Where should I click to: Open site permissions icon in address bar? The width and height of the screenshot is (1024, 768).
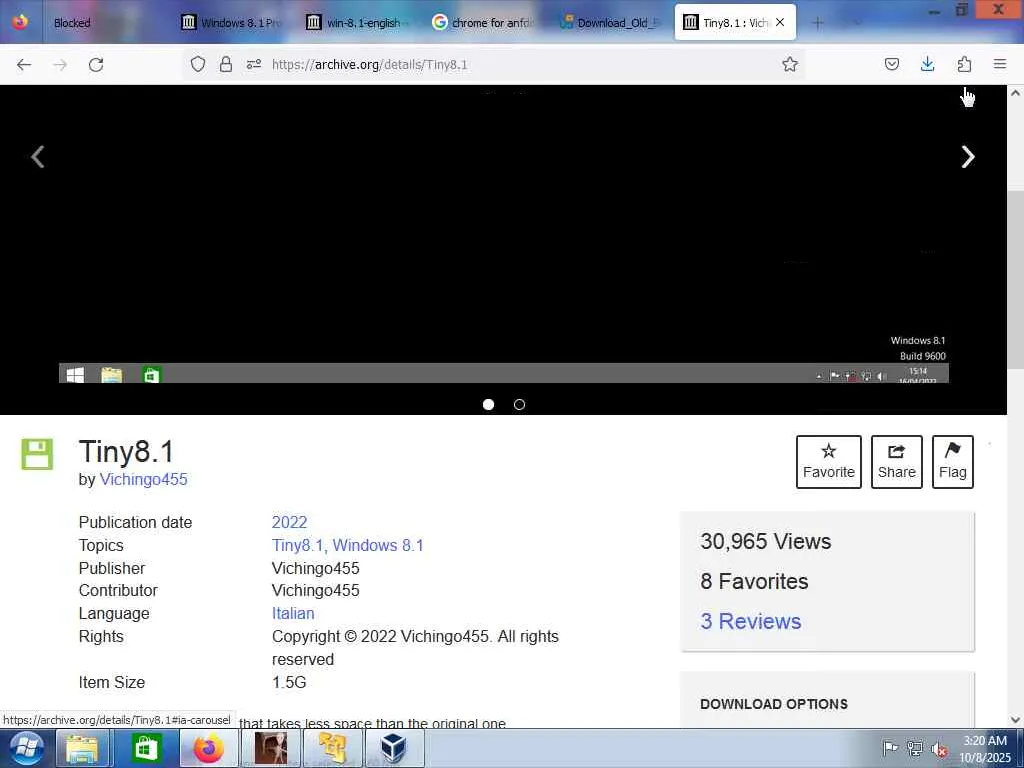(254, 64)
